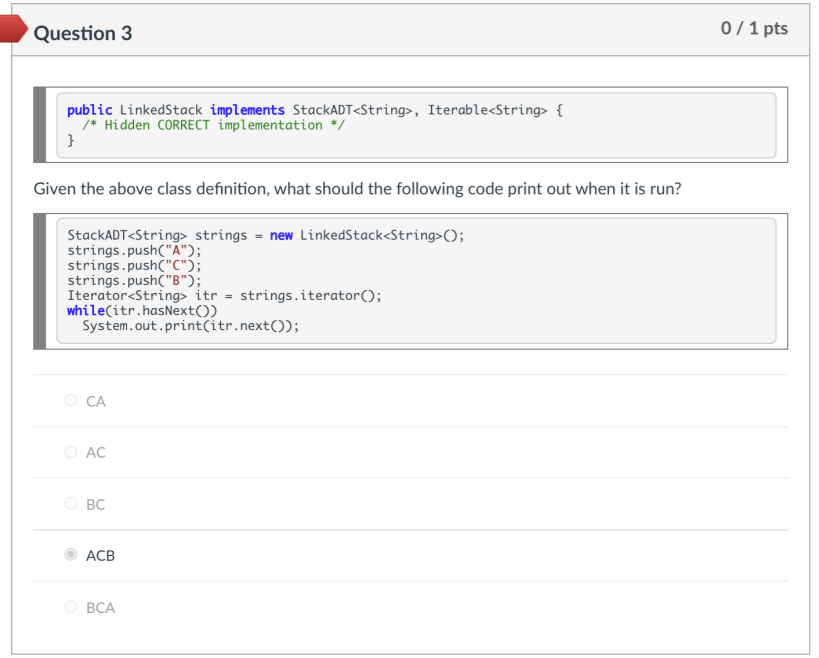Click the selected ACB radio button
This screenshot has width=819, height=658.
[71, 555]
